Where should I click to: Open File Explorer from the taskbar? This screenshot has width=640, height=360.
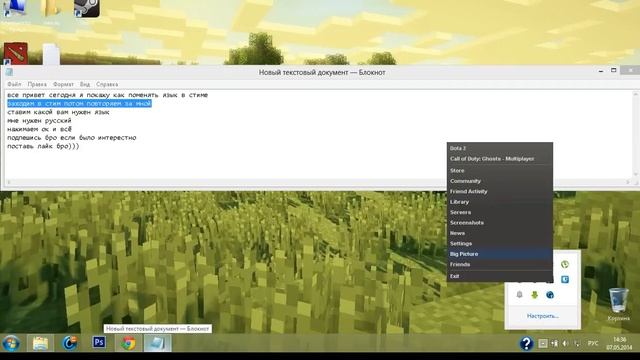[40, 343]
